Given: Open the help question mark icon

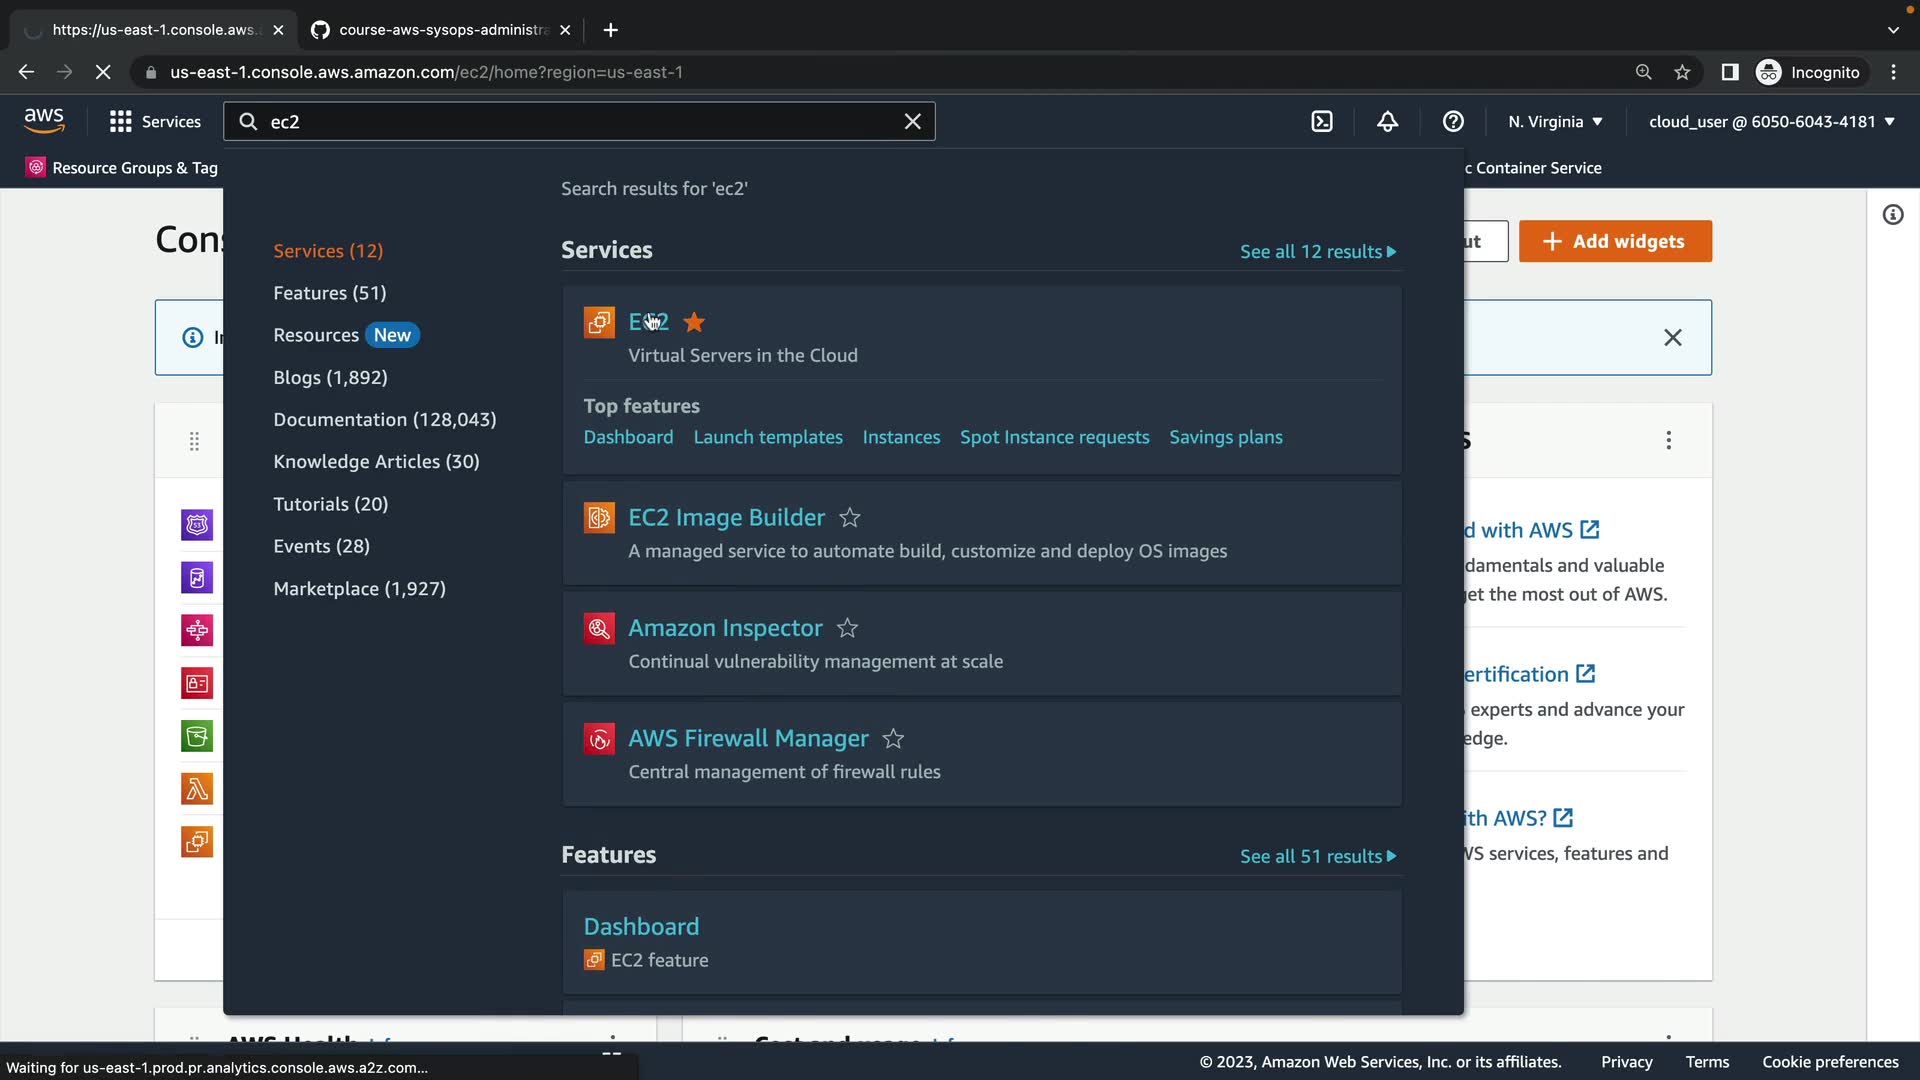Looking at the screenshot, I should (1453, 121).
